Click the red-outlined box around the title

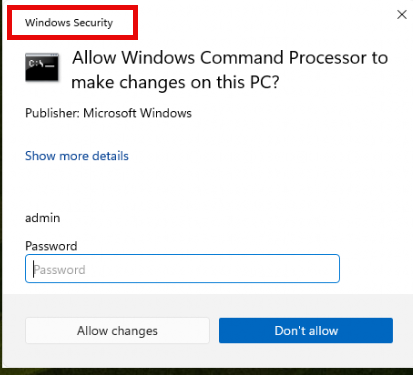(x=72, y=22)
